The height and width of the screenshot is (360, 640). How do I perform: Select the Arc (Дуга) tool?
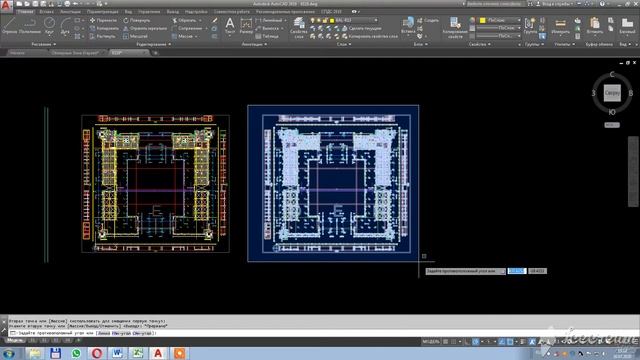click(x=65, y=26)
